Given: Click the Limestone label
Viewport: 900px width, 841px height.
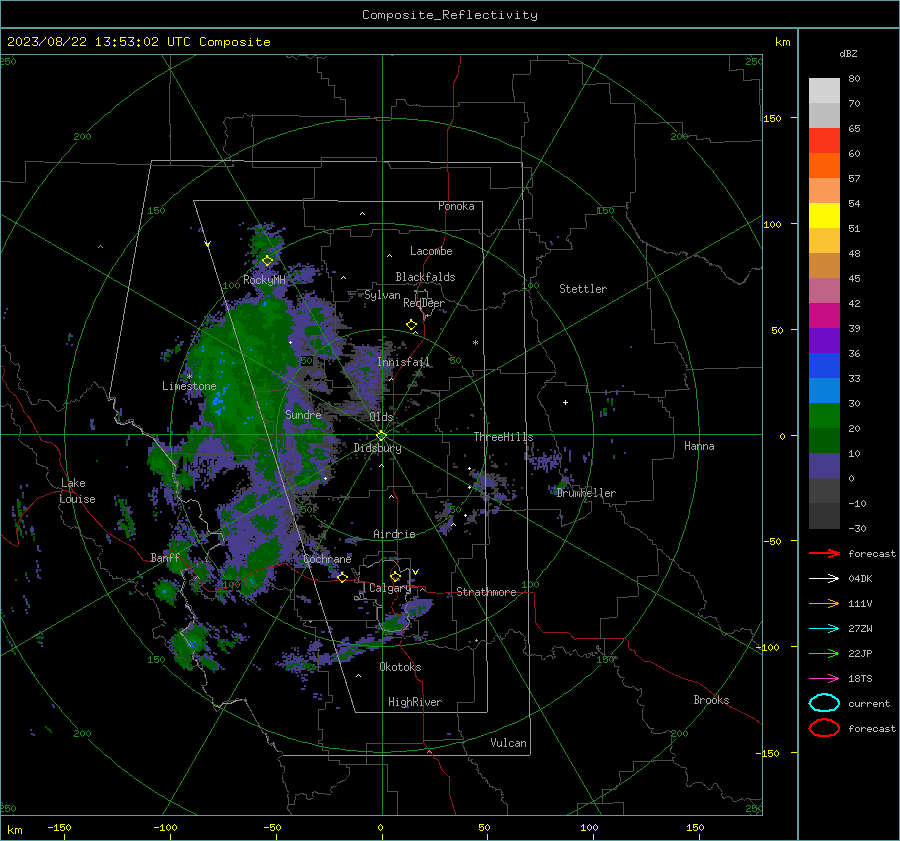Looking at the screenshot, I should (189, 386).
